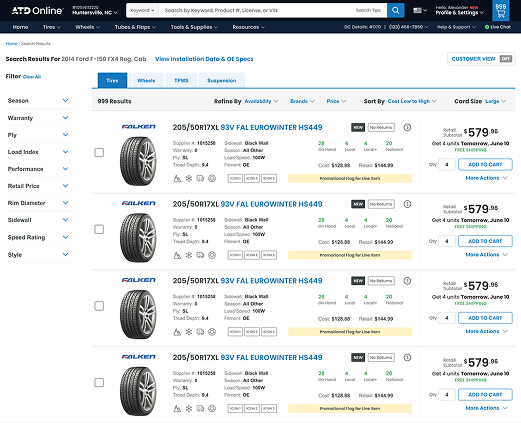Click the search keyword input field

[257, 10]
